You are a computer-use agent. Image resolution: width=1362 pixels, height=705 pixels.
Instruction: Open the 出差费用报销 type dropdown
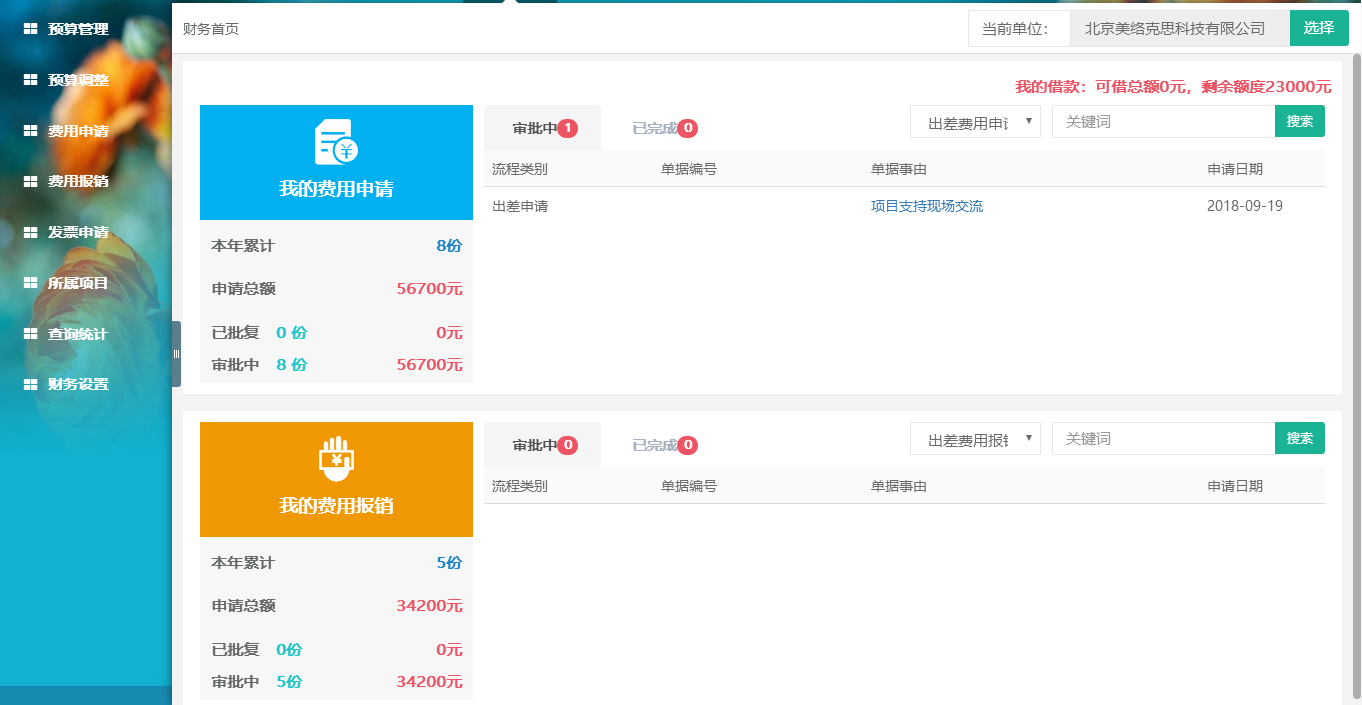(975, 439)
